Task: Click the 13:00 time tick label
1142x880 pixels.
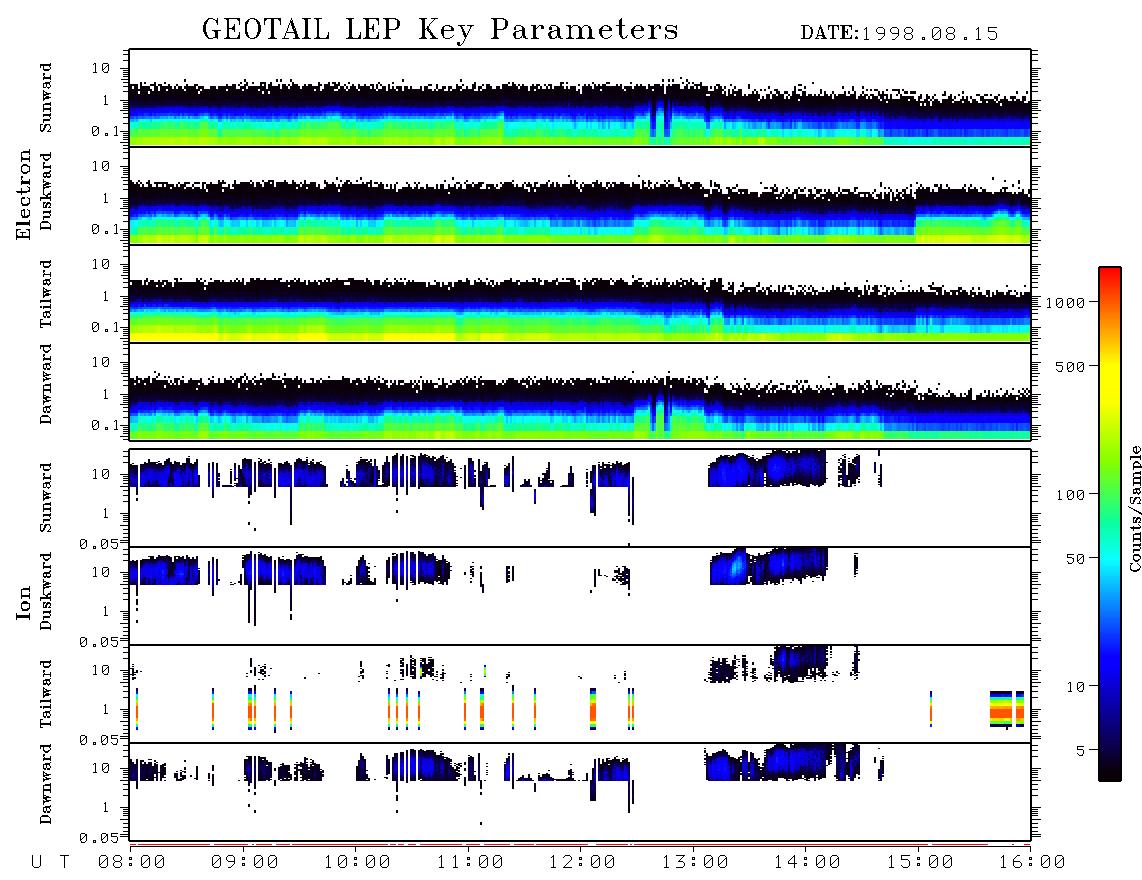Action: [x=695, y=862]
